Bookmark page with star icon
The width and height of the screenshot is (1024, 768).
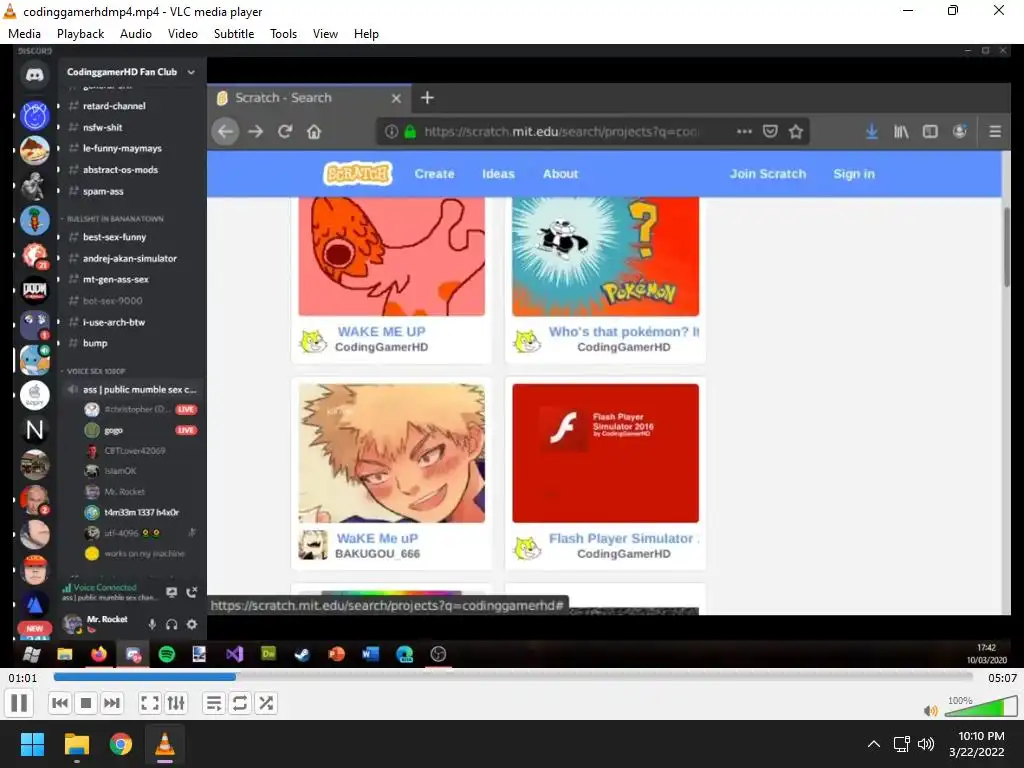(795, 132)
